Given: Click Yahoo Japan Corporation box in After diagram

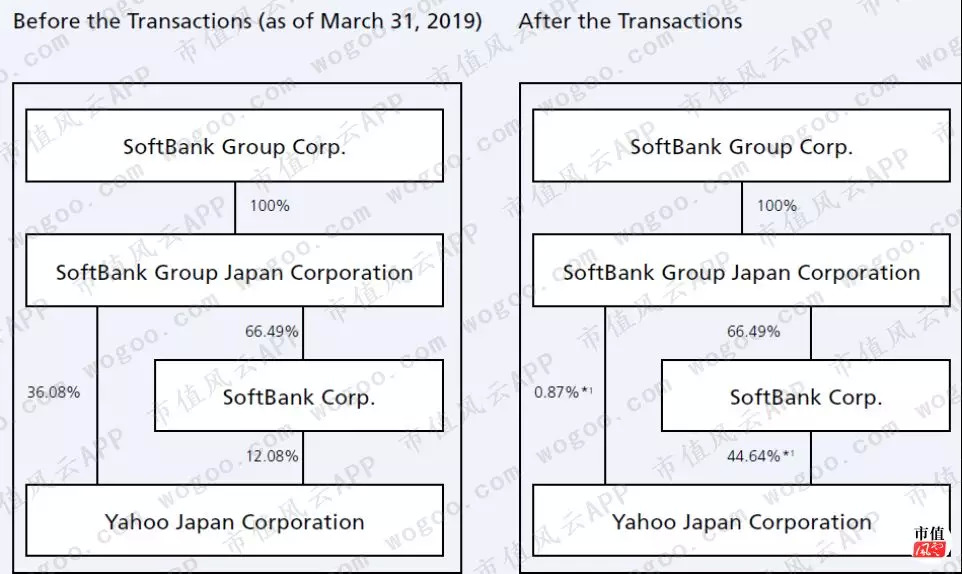Looking at the screenshot, I should coord(741,521).
